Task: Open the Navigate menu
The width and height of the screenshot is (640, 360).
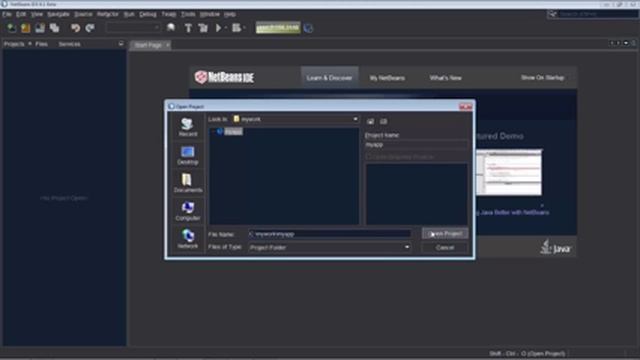Action: pyautogui.click(x=58, y=14)
